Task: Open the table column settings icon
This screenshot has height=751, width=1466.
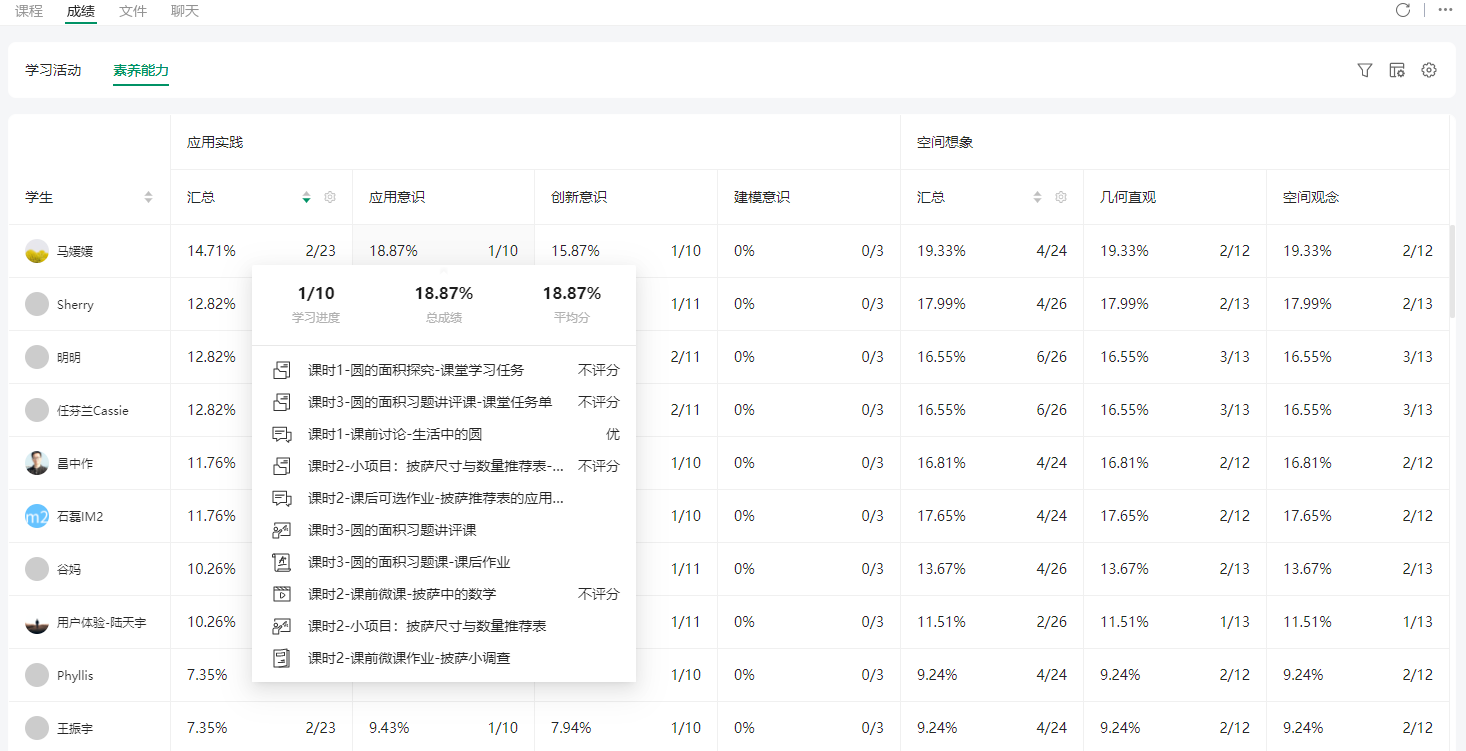Action: (1397, 70)
